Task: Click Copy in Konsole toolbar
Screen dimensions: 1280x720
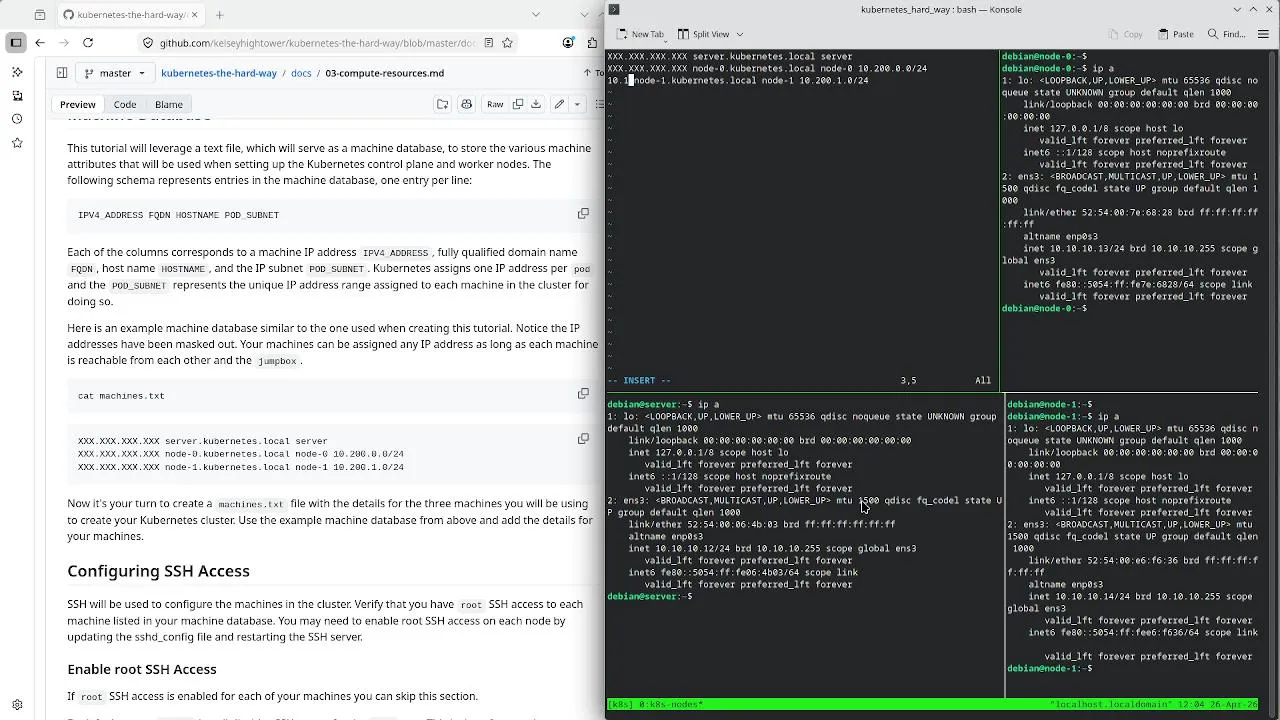Action: (x=1126, y=34)
